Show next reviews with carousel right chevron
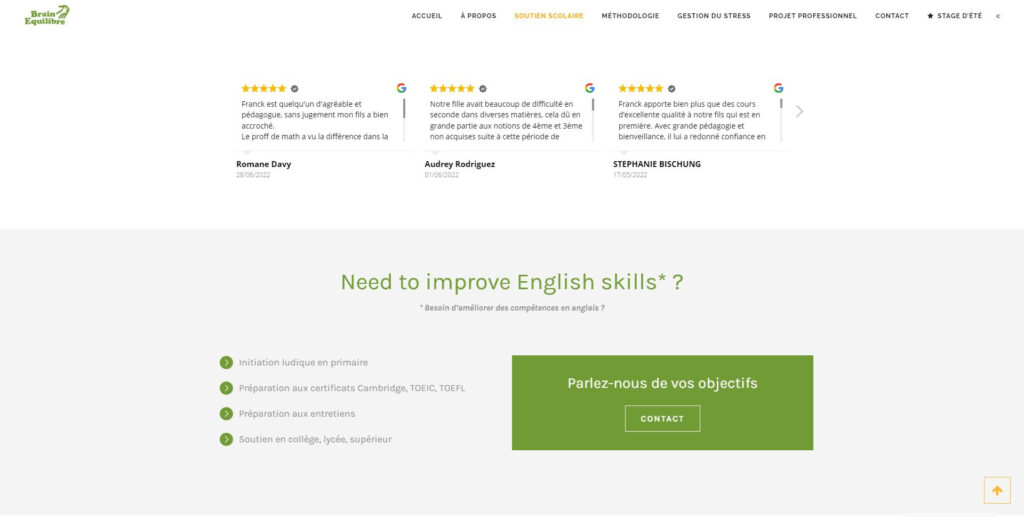 point(799,112)
